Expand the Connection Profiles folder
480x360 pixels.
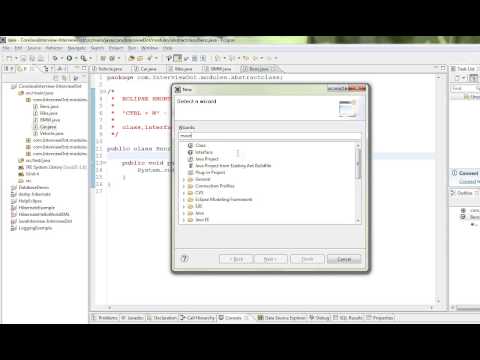184,186
